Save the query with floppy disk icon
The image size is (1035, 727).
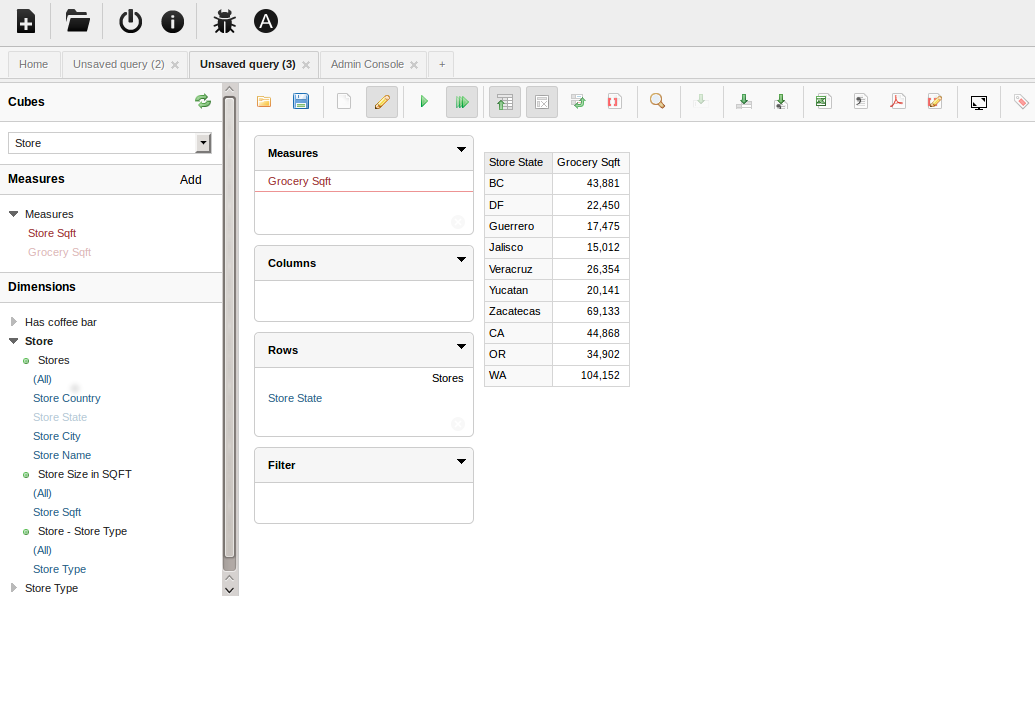pos(301,102)
